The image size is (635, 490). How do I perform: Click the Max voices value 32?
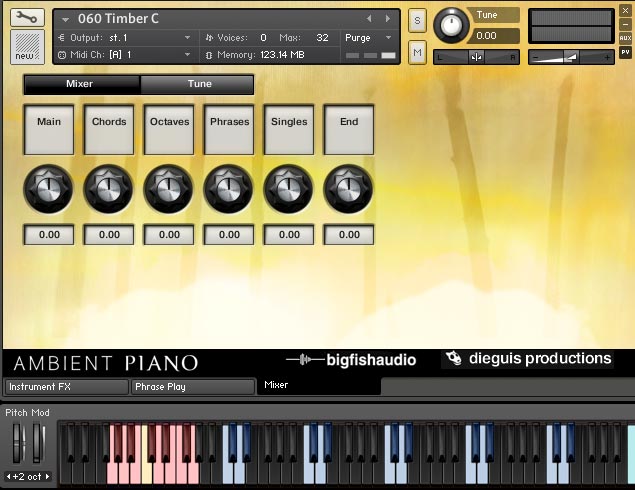(x=322, y=38)
